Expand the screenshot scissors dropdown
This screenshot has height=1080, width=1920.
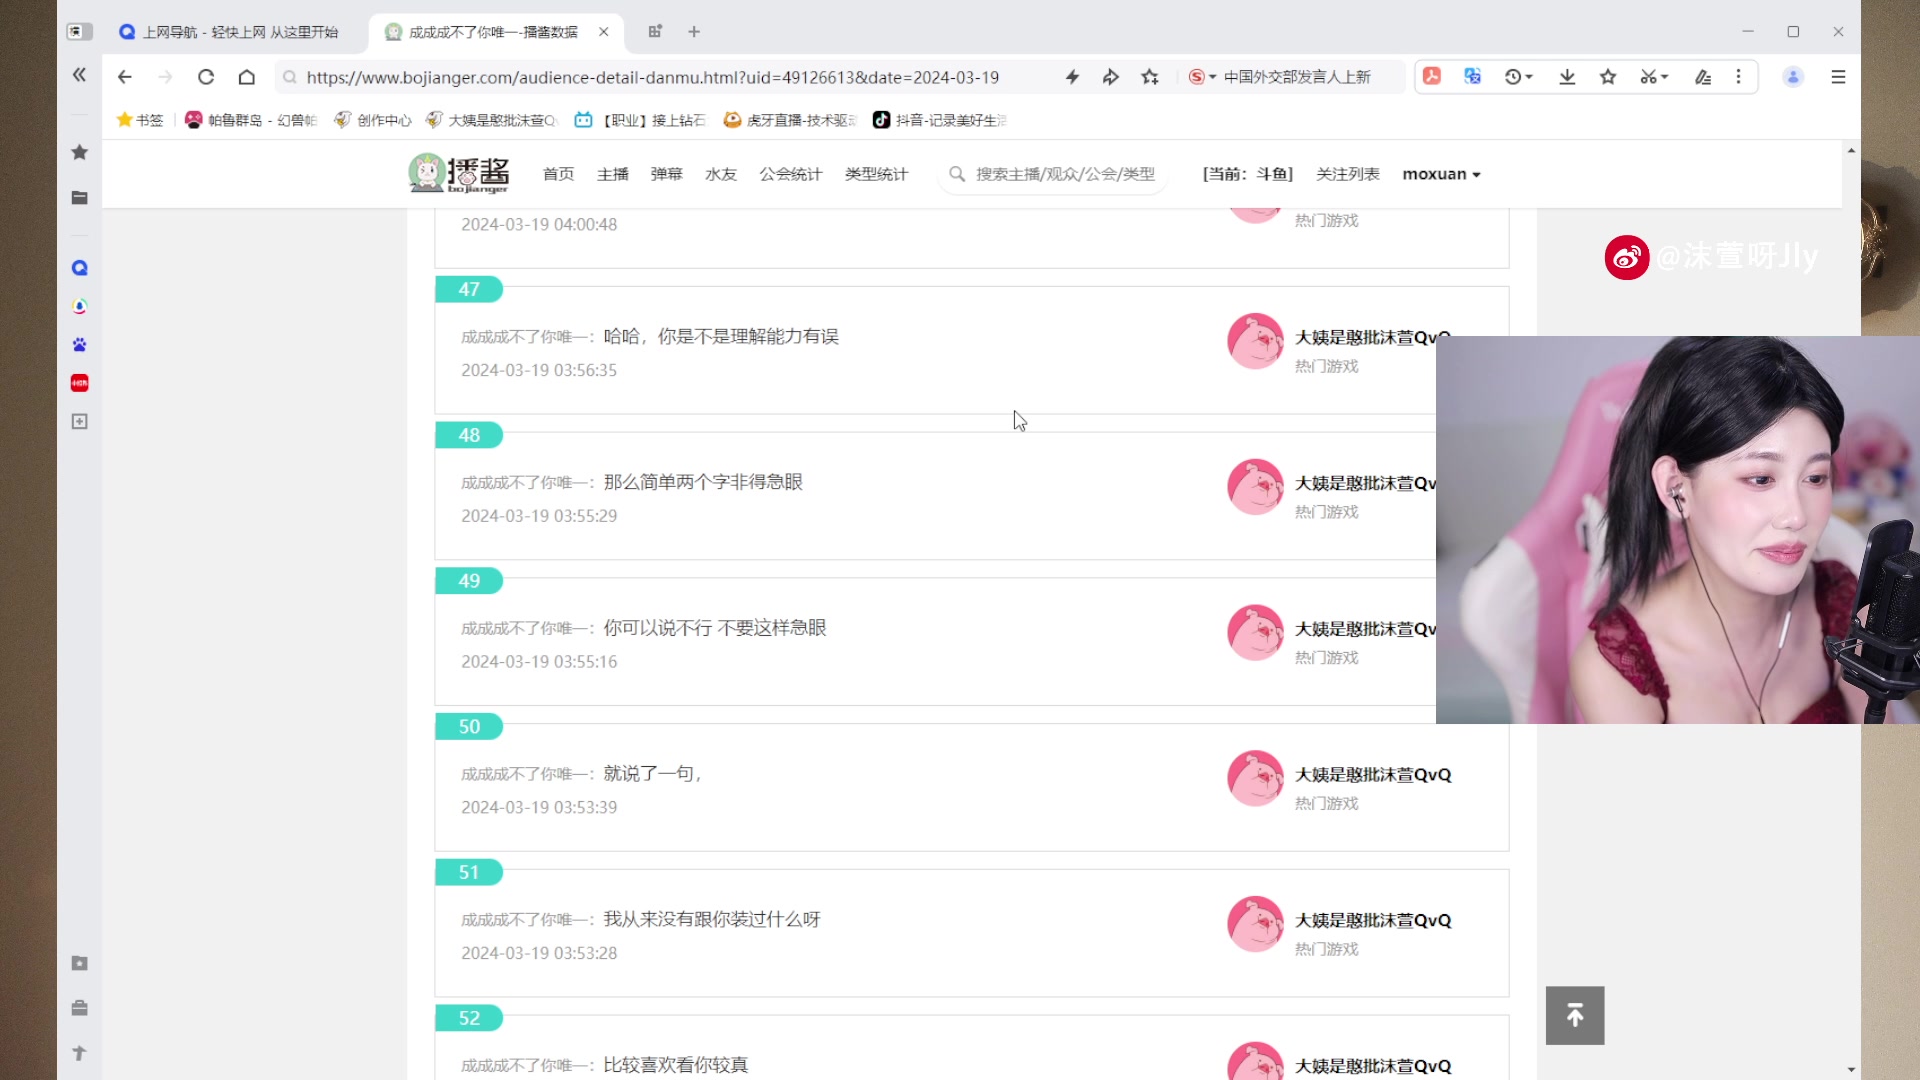tap(1665, 77)
